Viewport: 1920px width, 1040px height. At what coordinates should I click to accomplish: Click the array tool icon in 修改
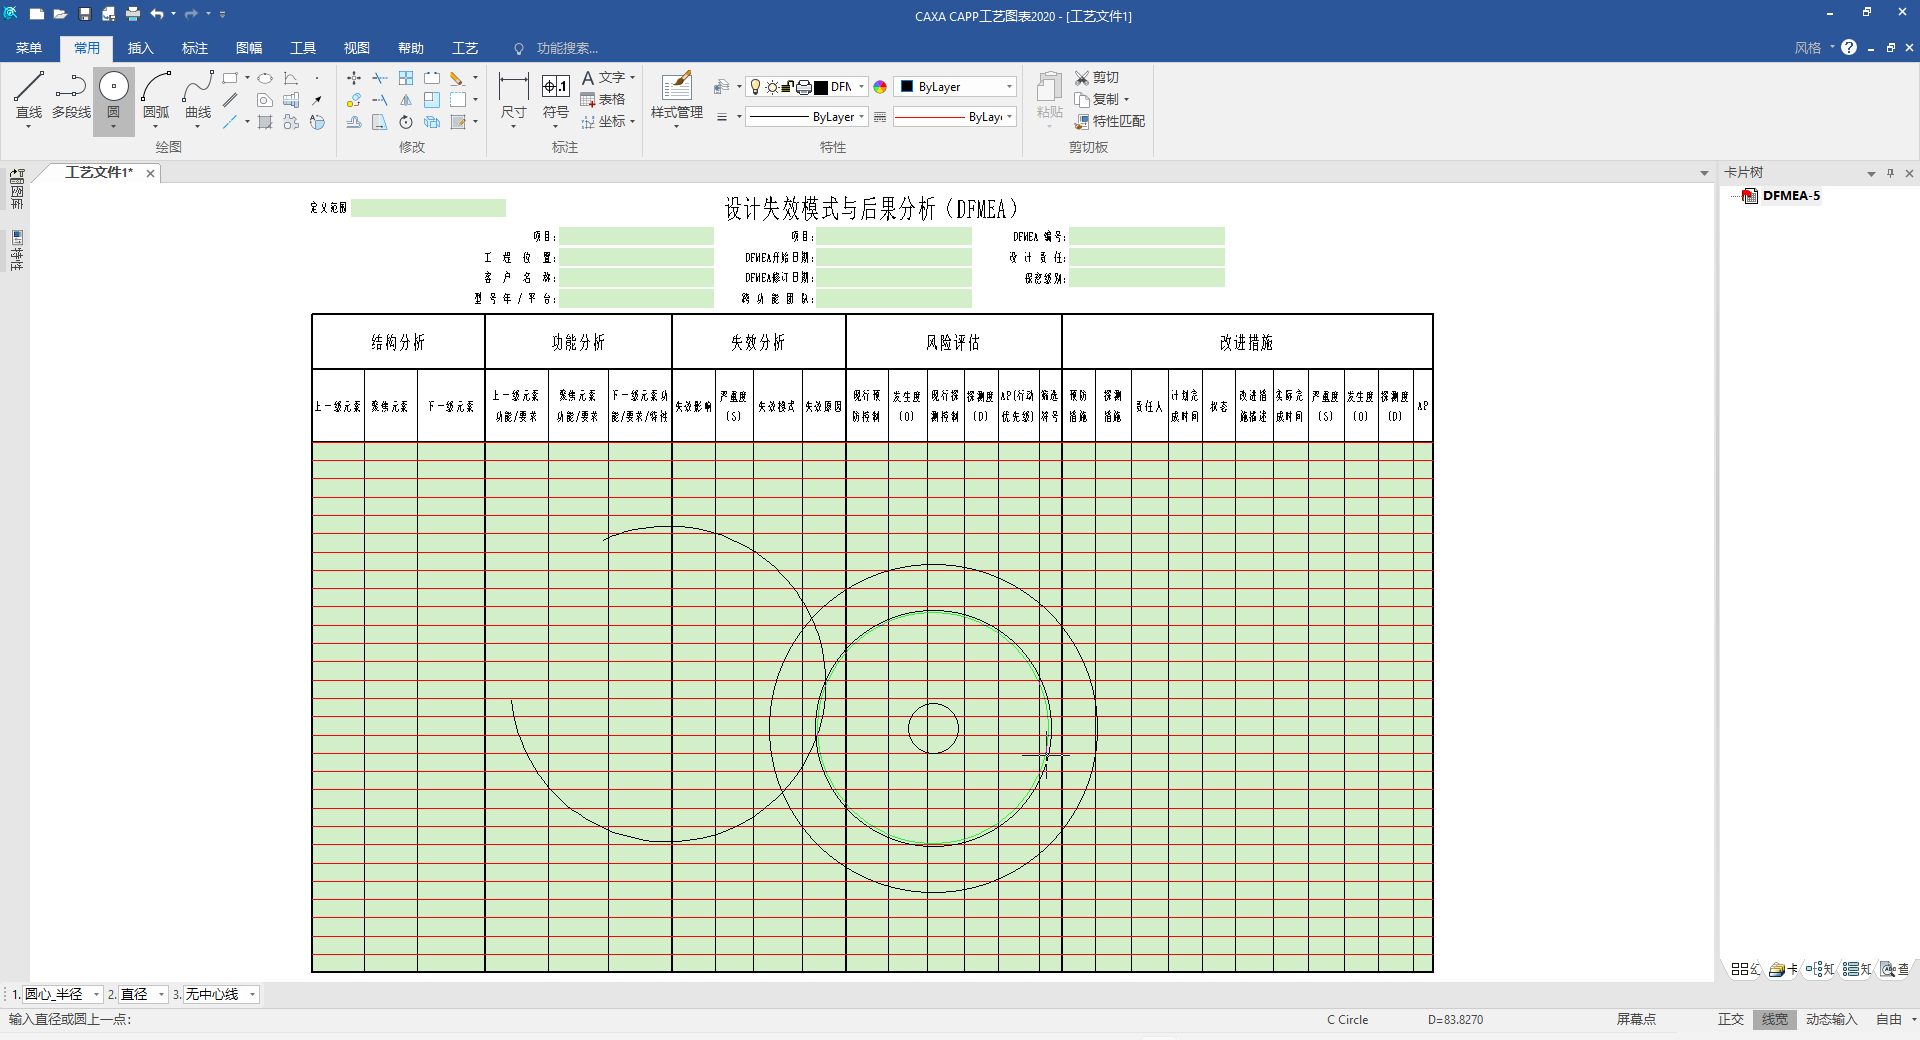(406, 78)
